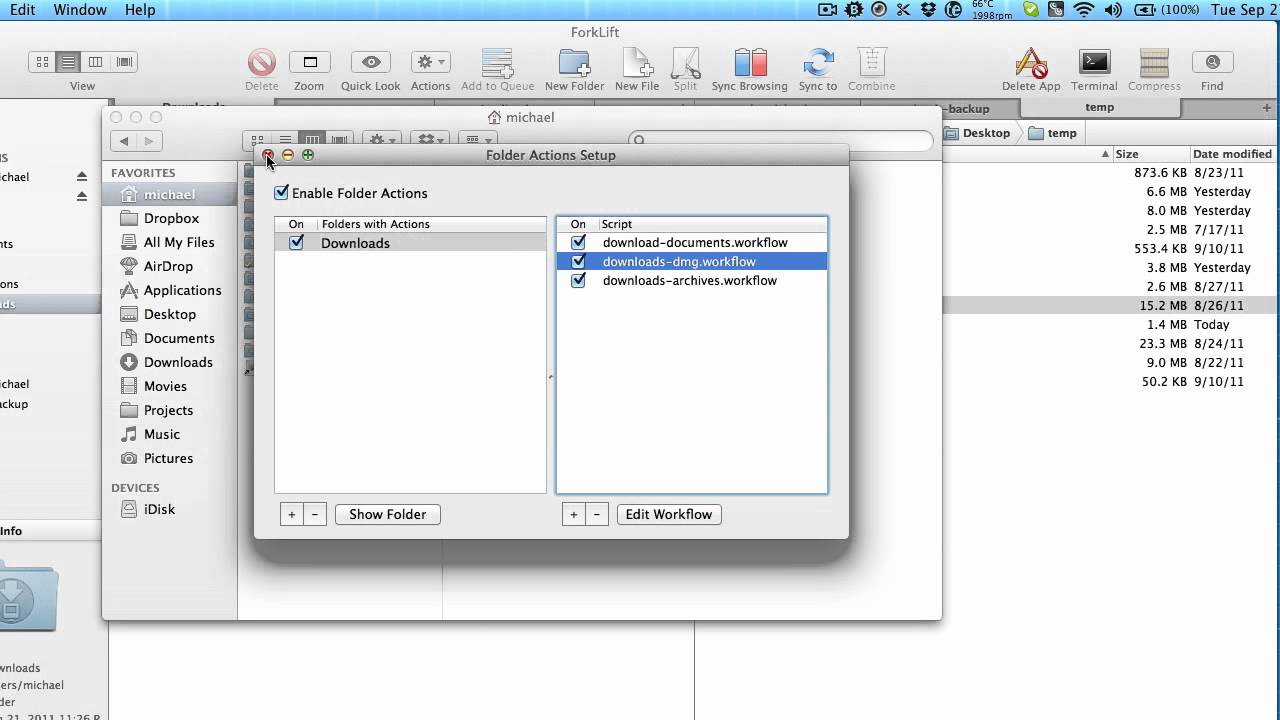The image size is (1280, 720).
Task: Click the Wi-Fi icon in the menu bar
Action: (x=1084, y=10)
